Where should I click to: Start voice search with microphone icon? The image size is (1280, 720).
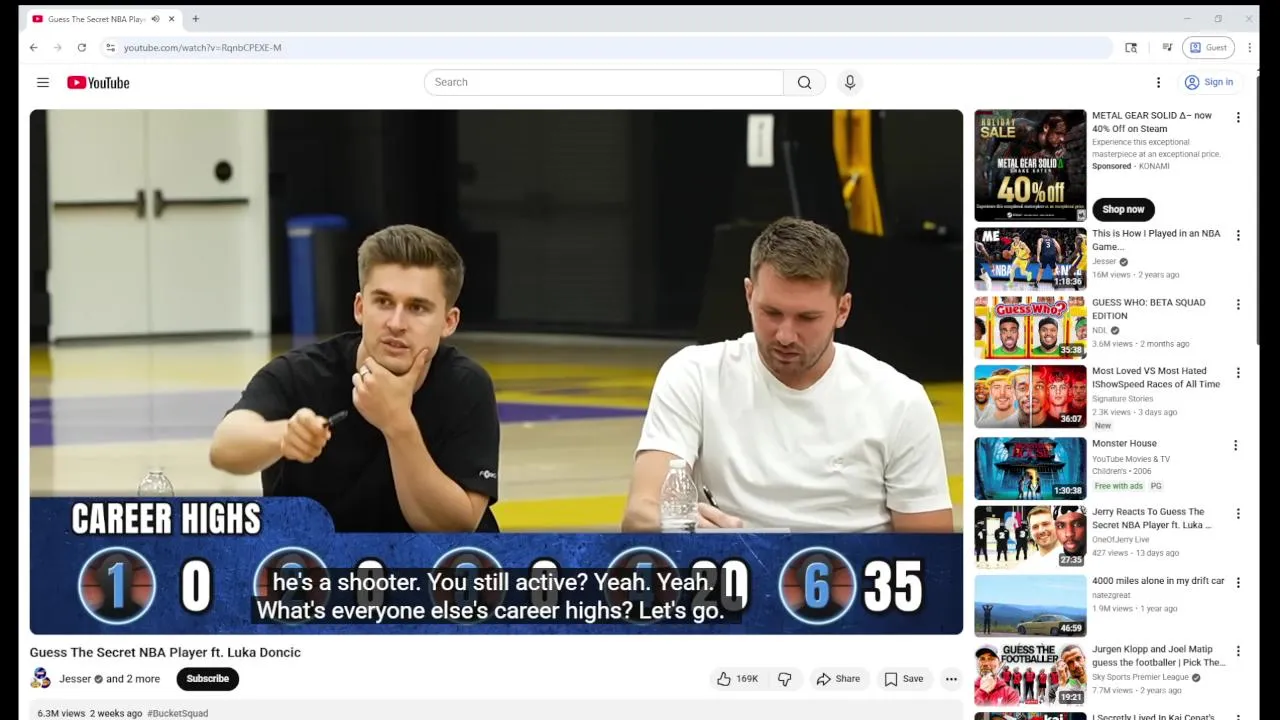coord(850,82)
